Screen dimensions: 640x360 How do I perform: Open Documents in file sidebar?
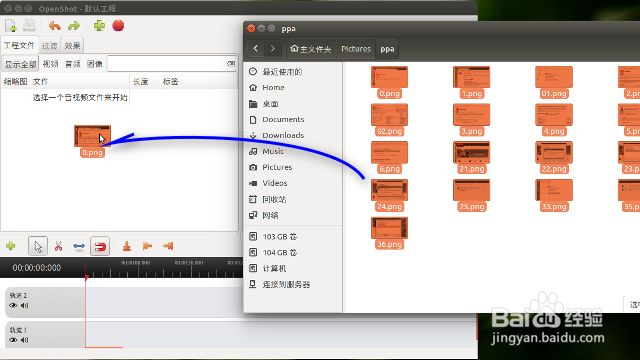(x=283, y=119)
